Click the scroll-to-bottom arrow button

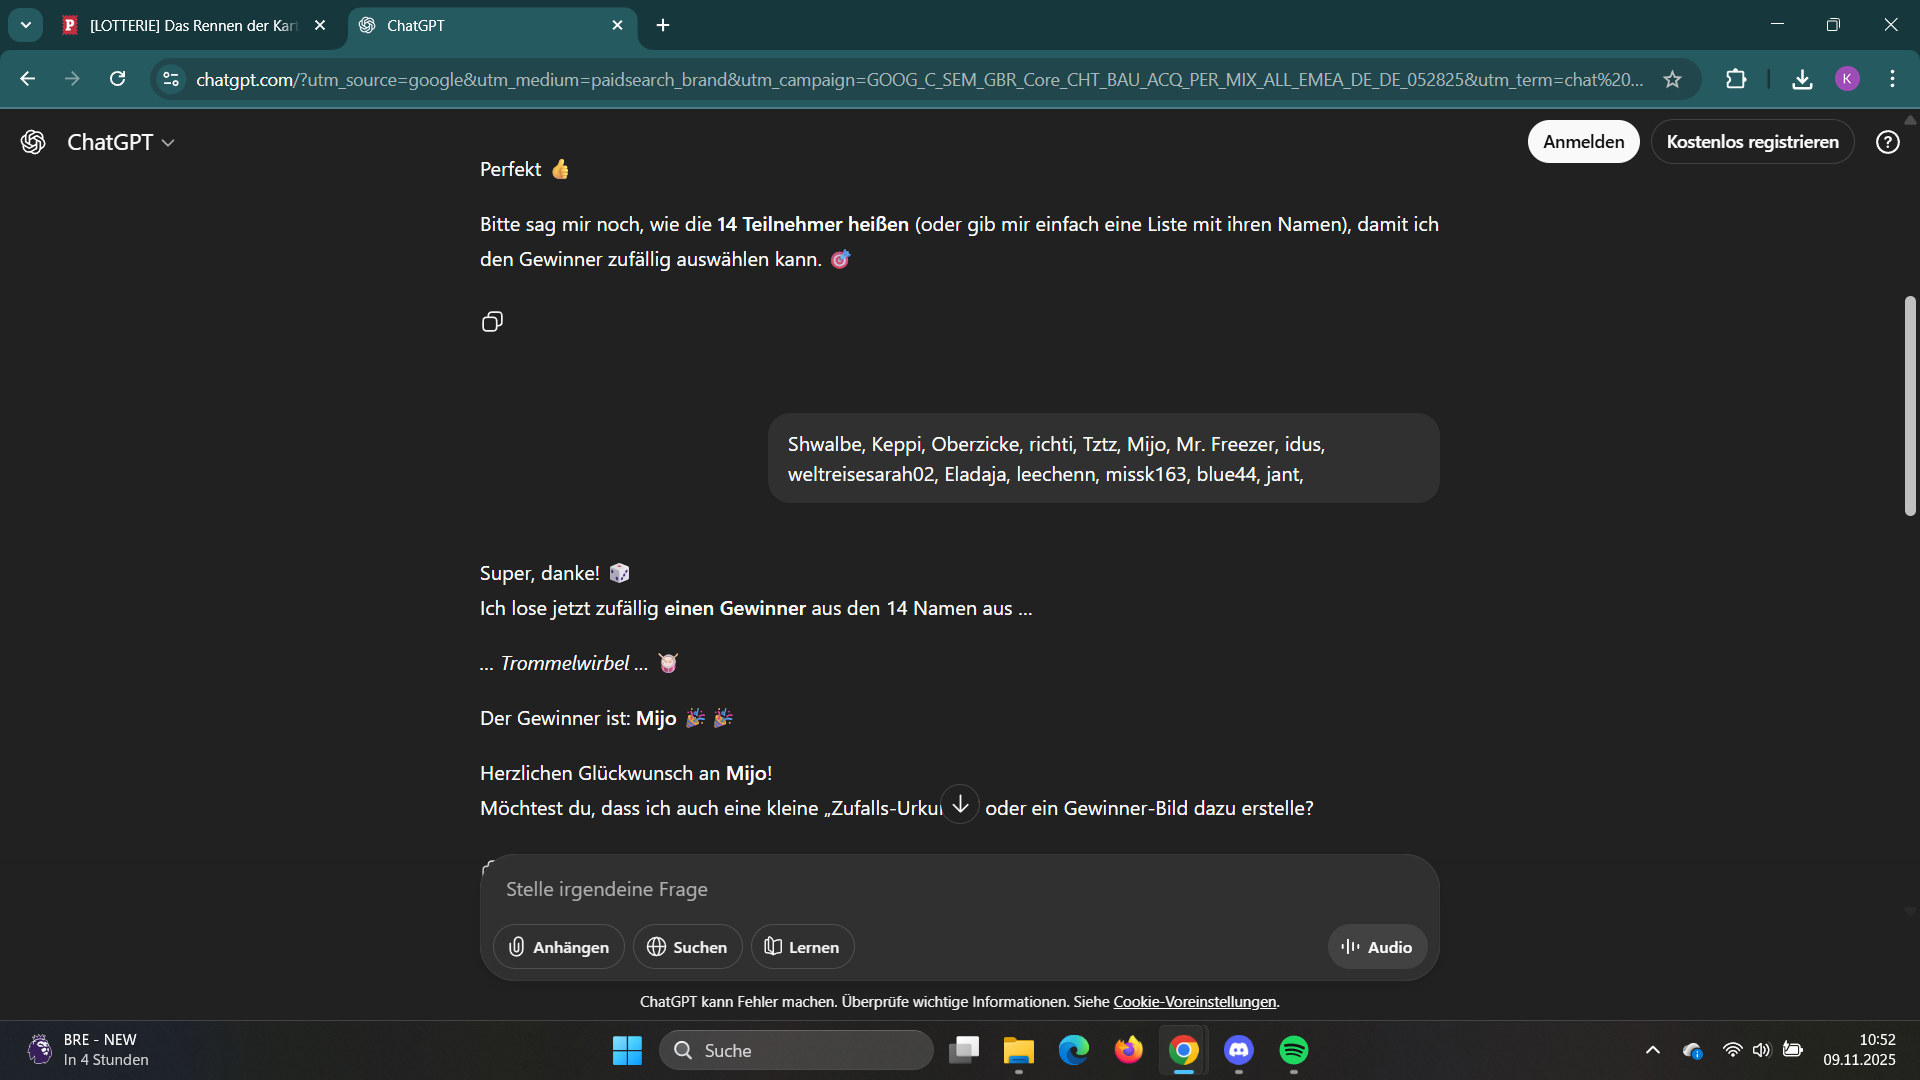point(960,804)
